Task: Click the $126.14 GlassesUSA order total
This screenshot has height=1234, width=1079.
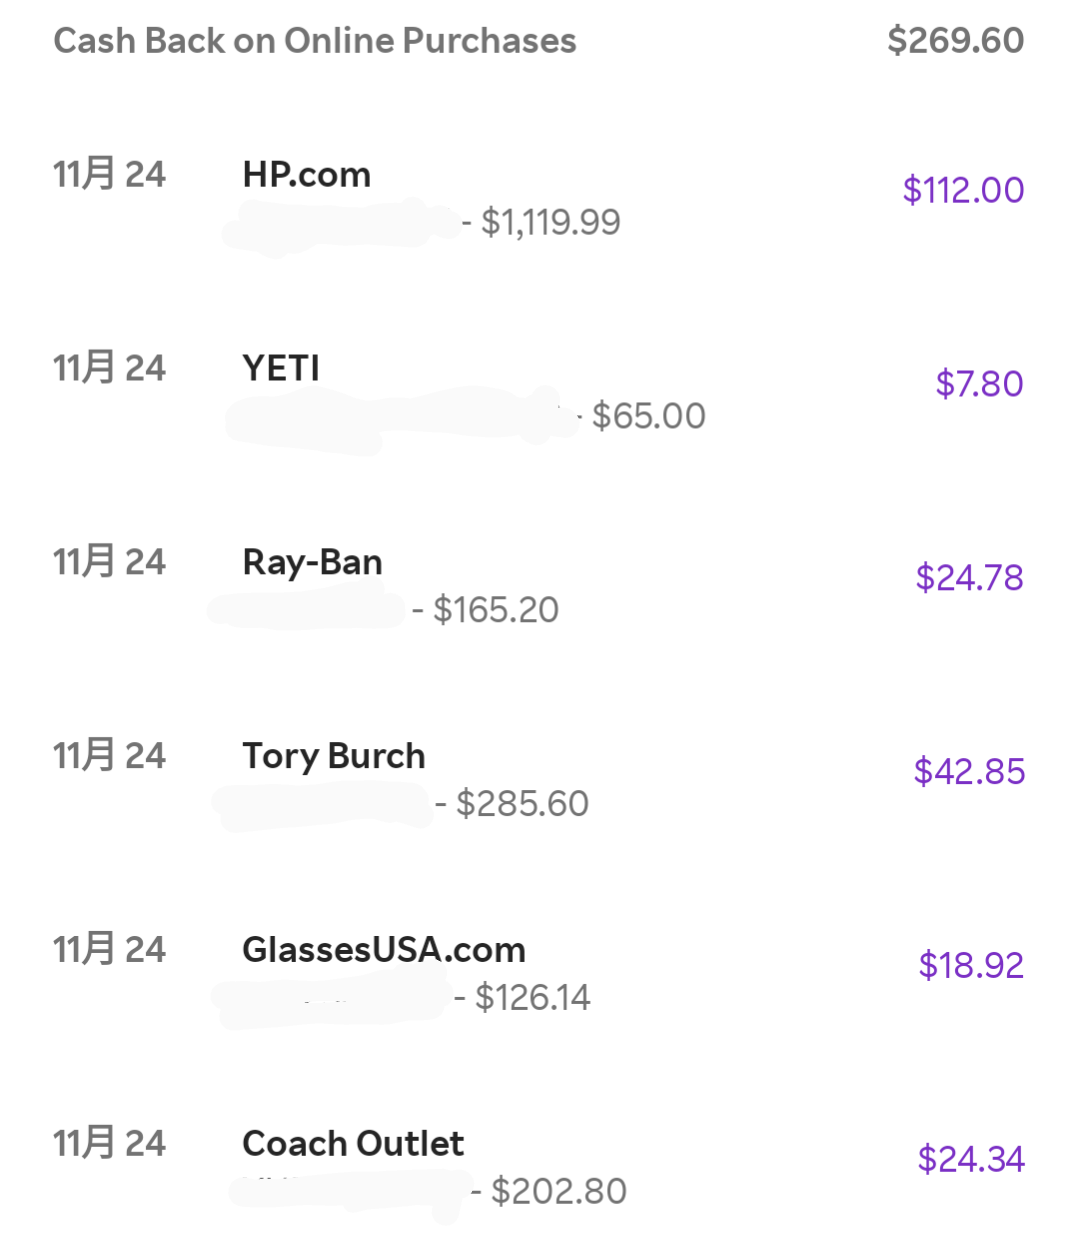Action: (x=532, y=998)
